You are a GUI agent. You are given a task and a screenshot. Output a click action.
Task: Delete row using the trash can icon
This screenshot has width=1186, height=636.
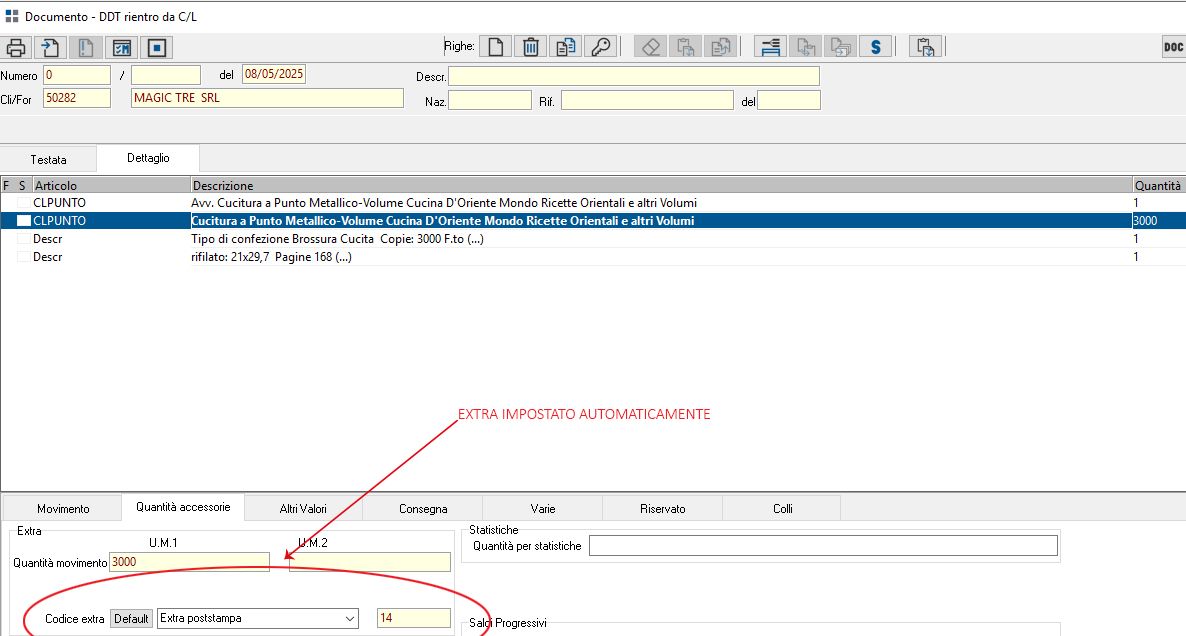click(531, 47)
